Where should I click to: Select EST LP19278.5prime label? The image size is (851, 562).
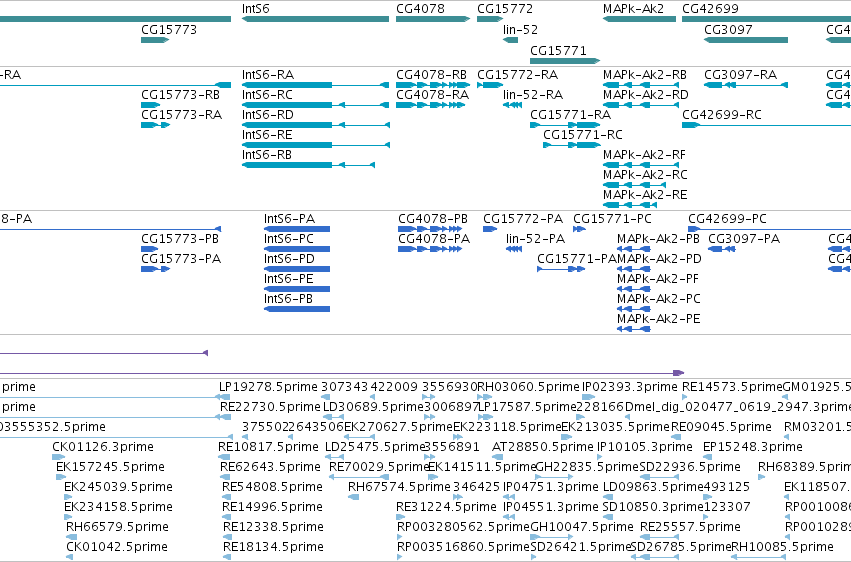[x=268, y=387]
